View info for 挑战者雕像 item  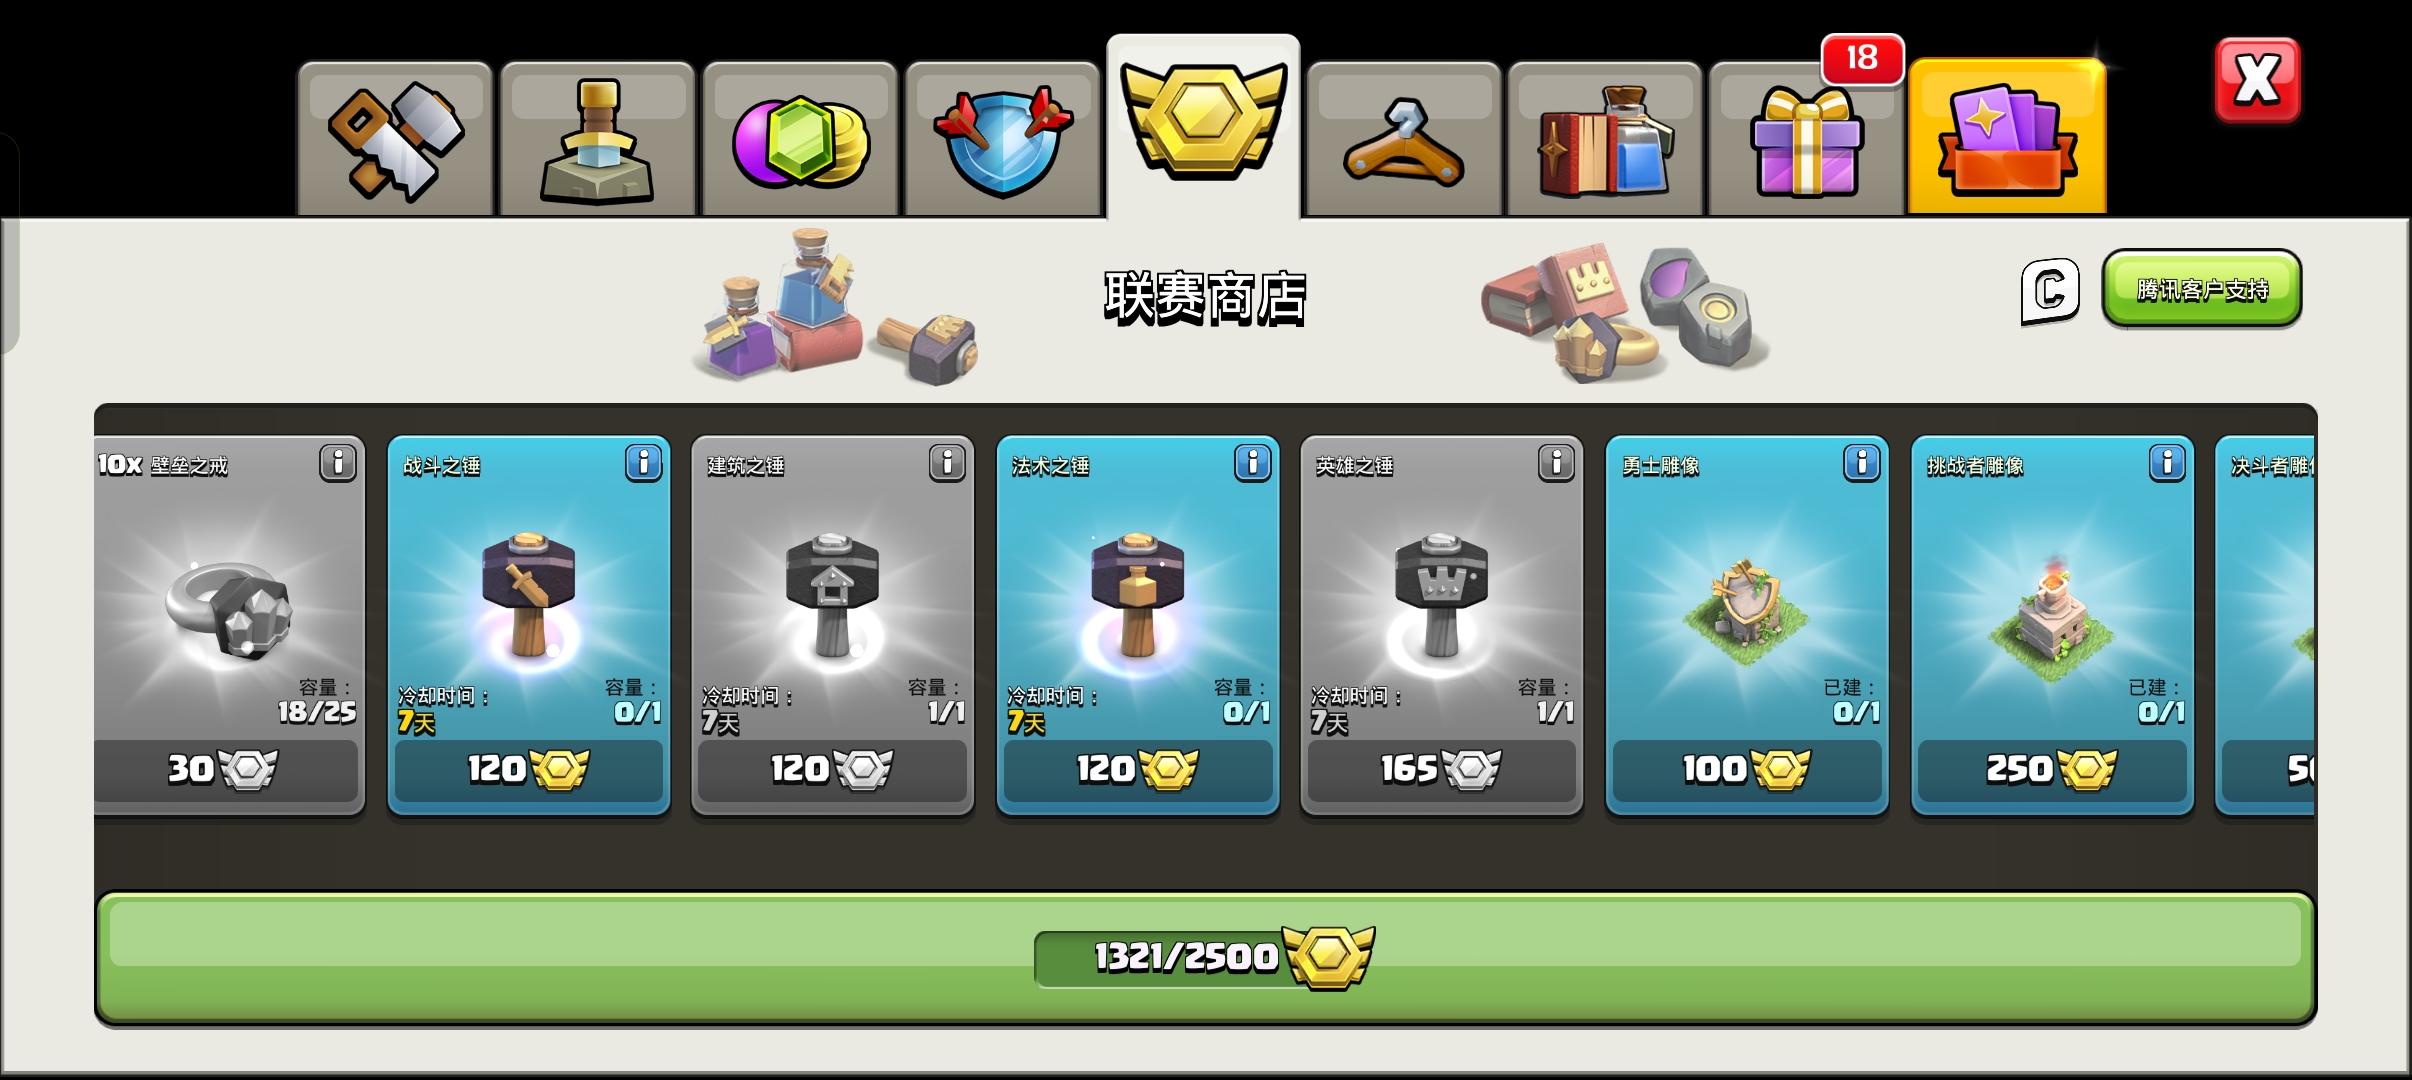click(2167, 463)
